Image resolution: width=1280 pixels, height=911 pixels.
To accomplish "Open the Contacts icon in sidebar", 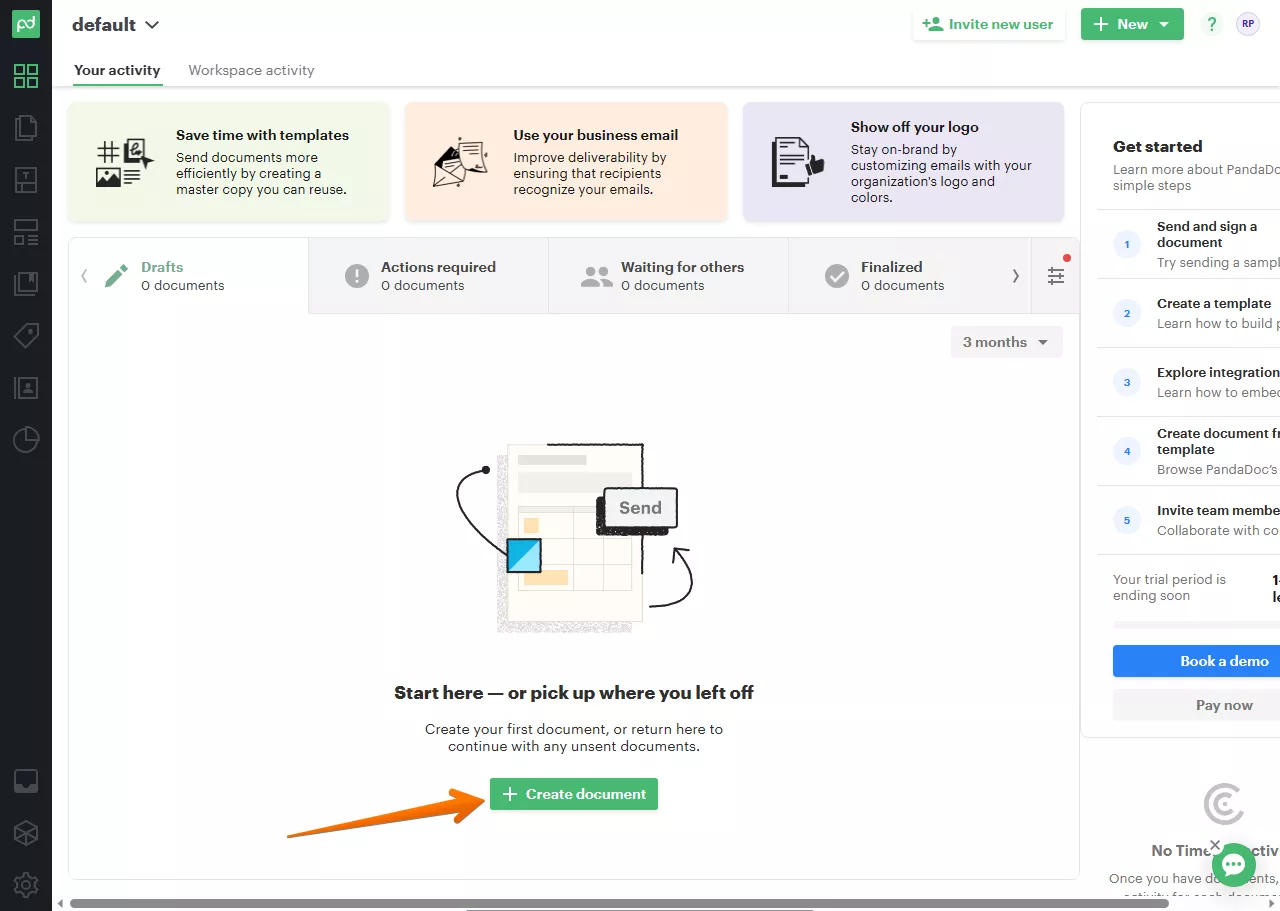I will (26, 388).
